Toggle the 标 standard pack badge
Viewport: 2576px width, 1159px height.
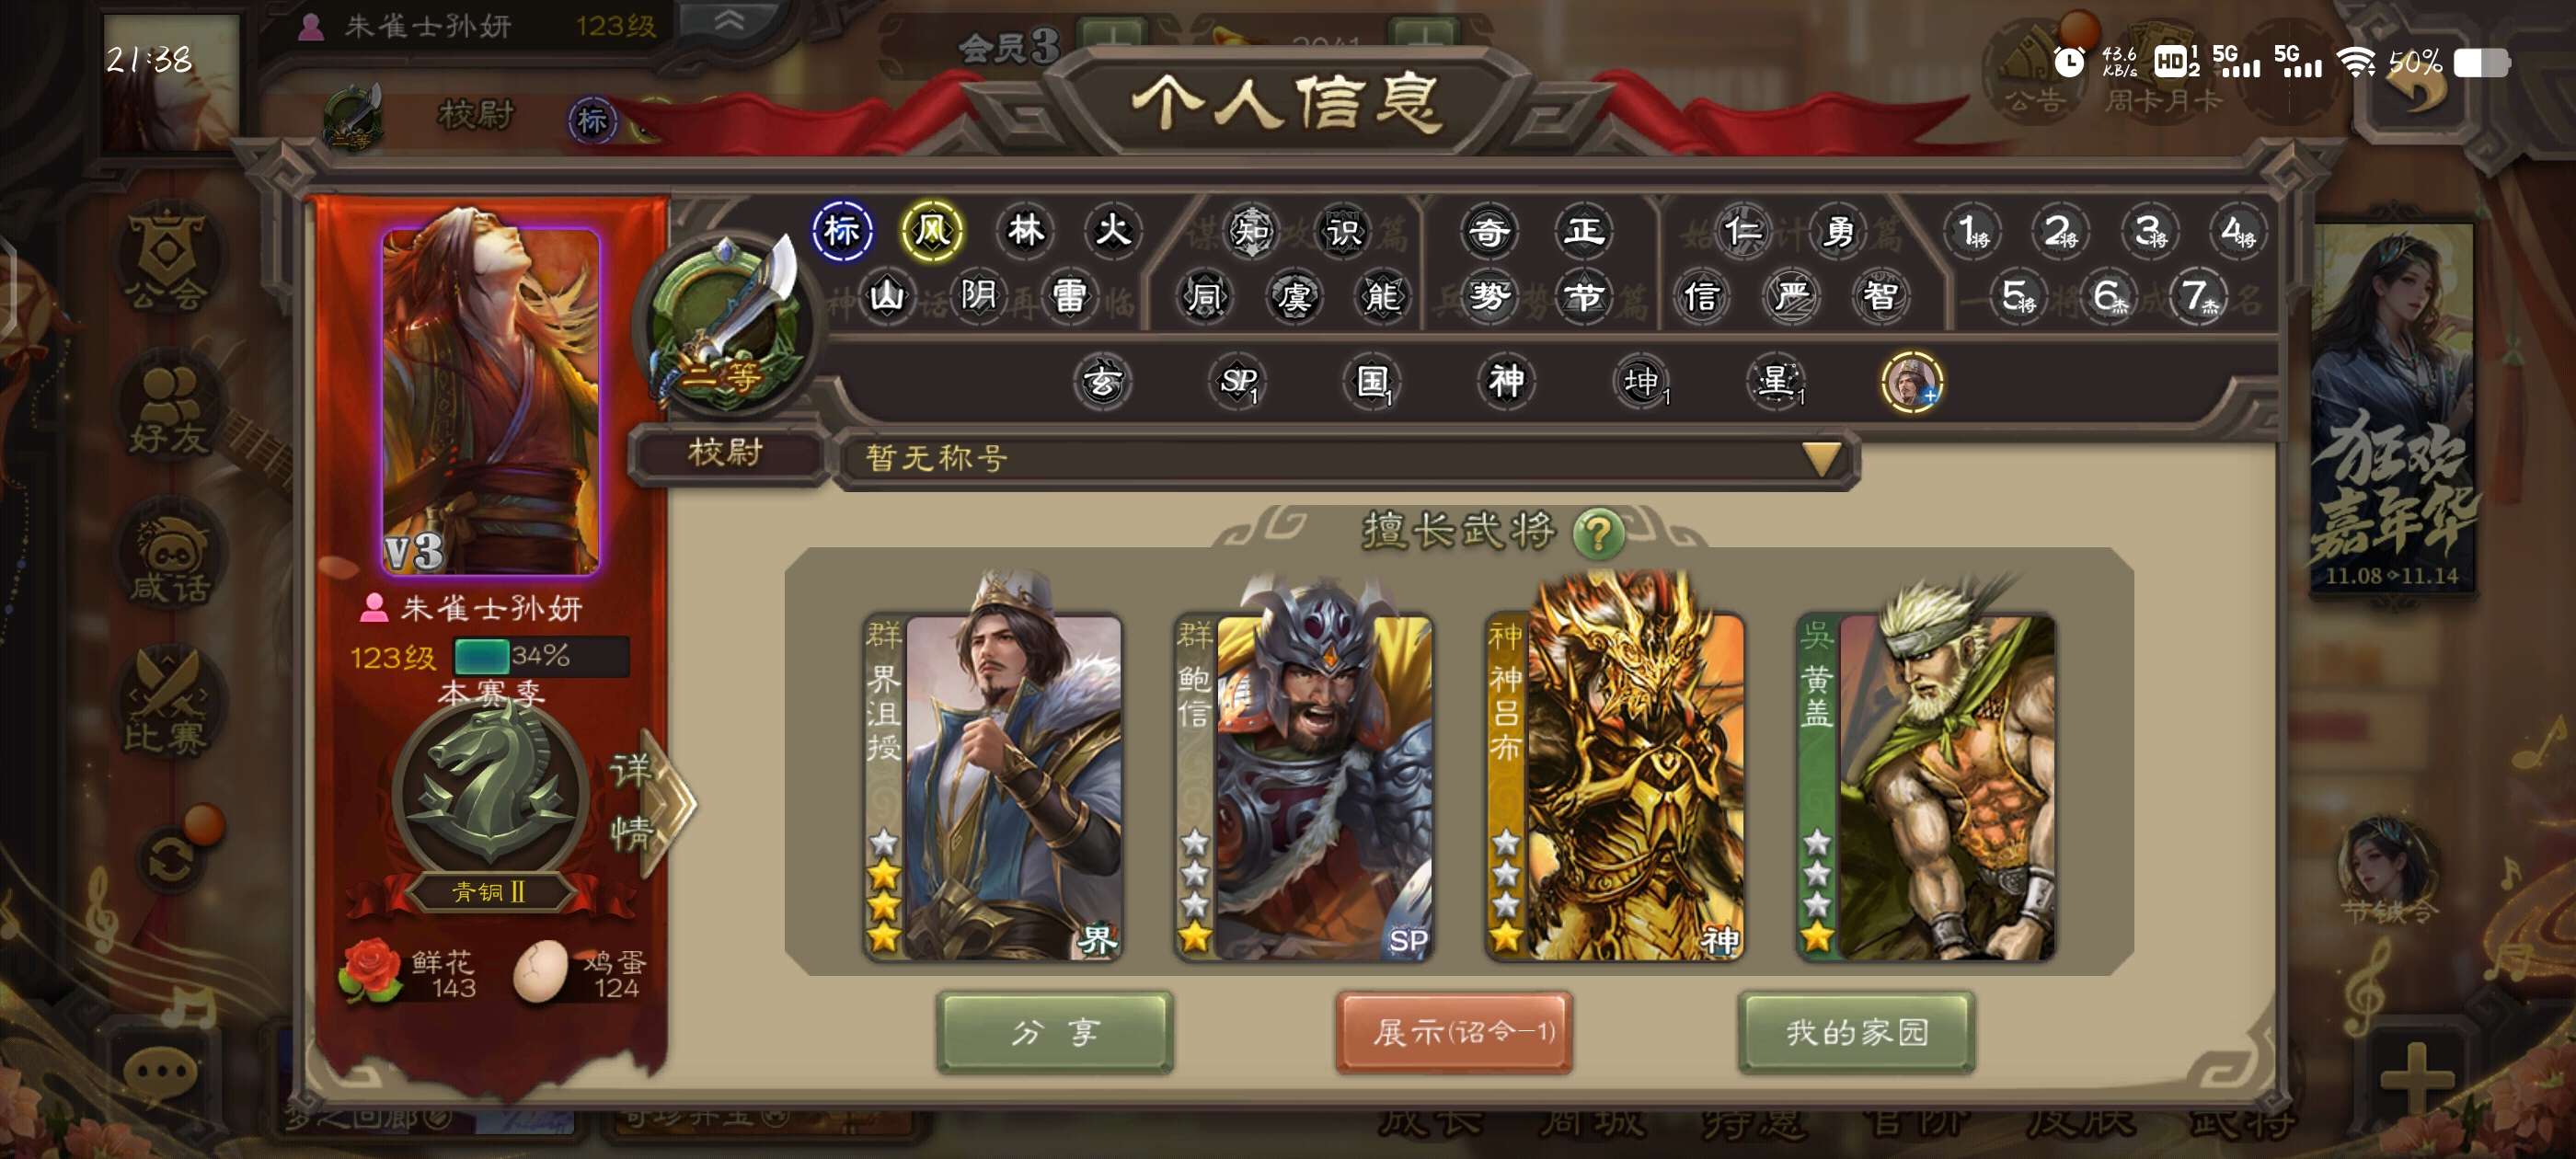tap(842, 232)
